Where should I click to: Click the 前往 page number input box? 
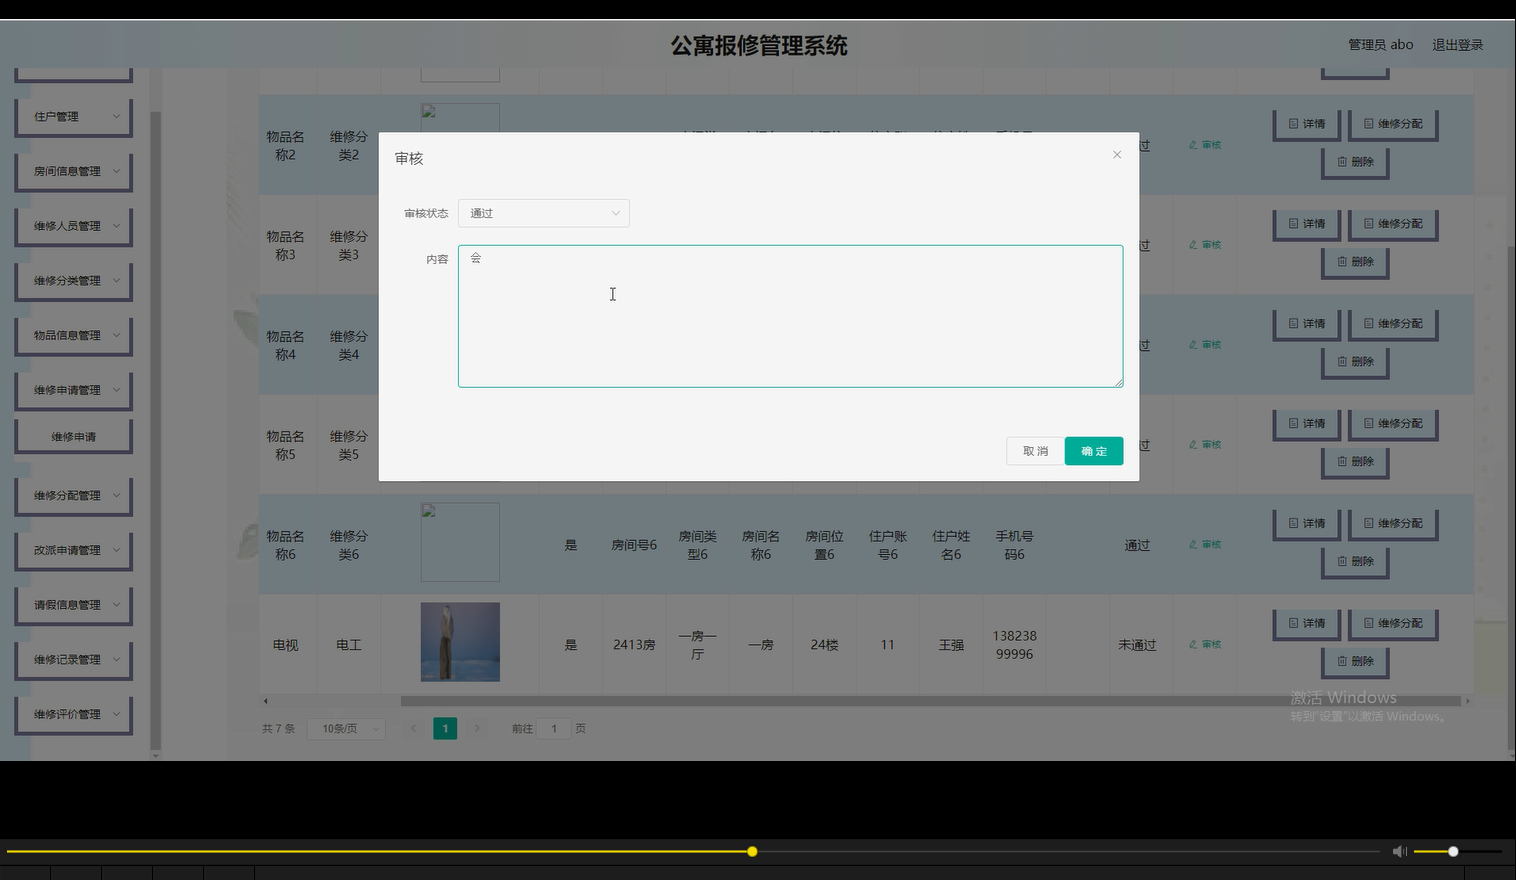point(554,728)
